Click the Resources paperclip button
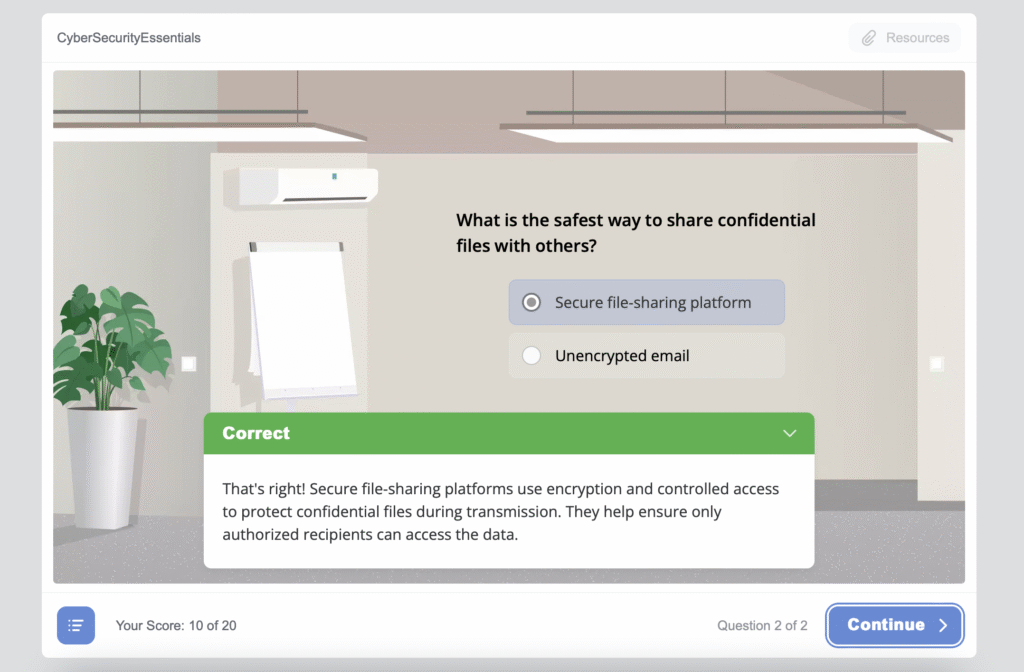The image size is (1024, 672). tap(904, 38)
